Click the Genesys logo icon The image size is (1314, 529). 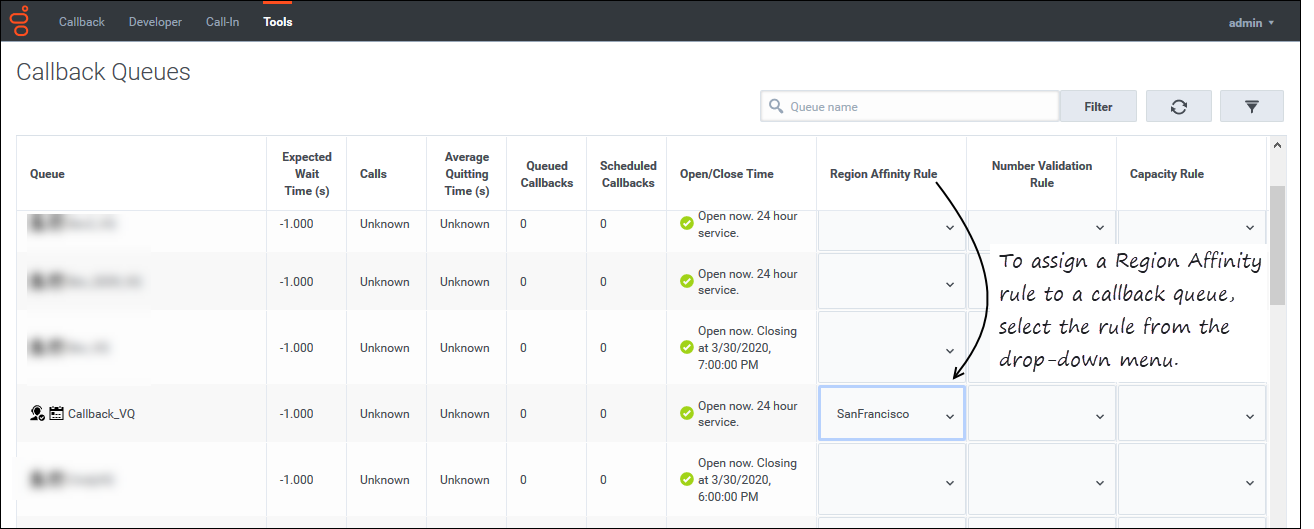coord(20,21)
